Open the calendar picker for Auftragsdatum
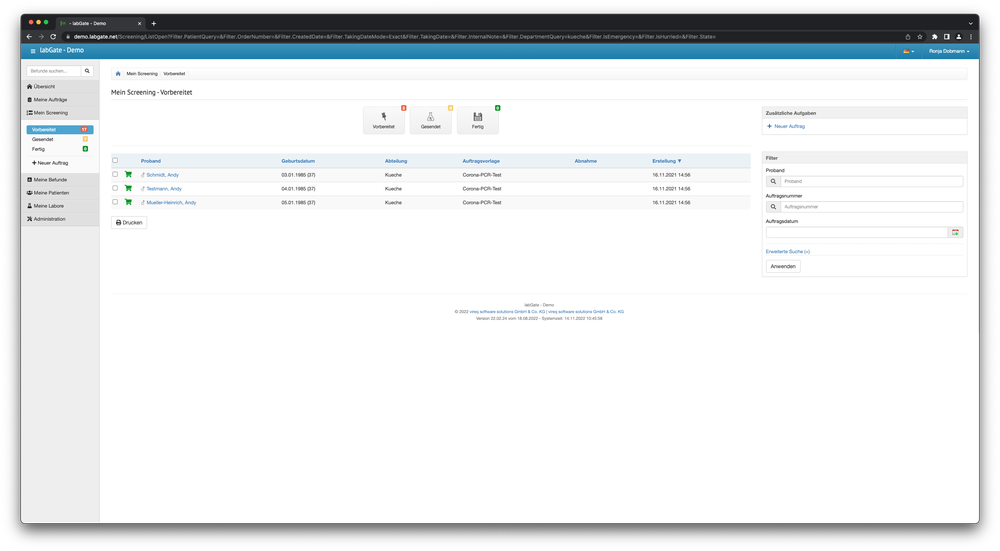 click(956, 232)
